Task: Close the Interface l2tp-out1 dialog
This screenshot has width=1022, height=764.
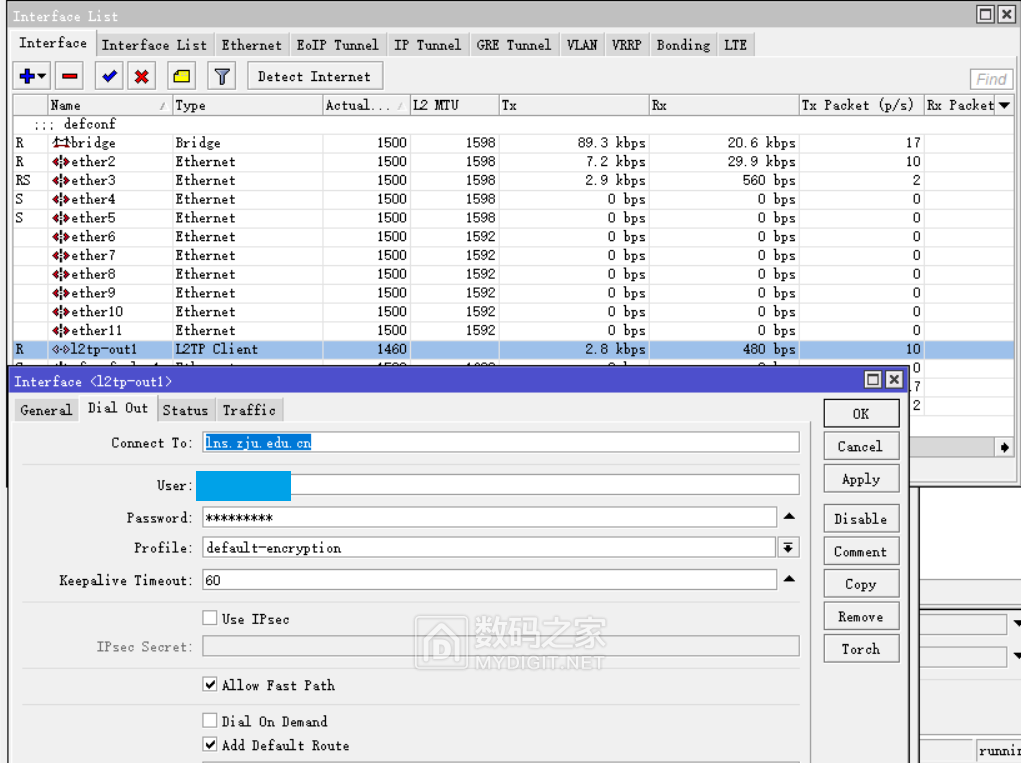Action: [894, 379]
